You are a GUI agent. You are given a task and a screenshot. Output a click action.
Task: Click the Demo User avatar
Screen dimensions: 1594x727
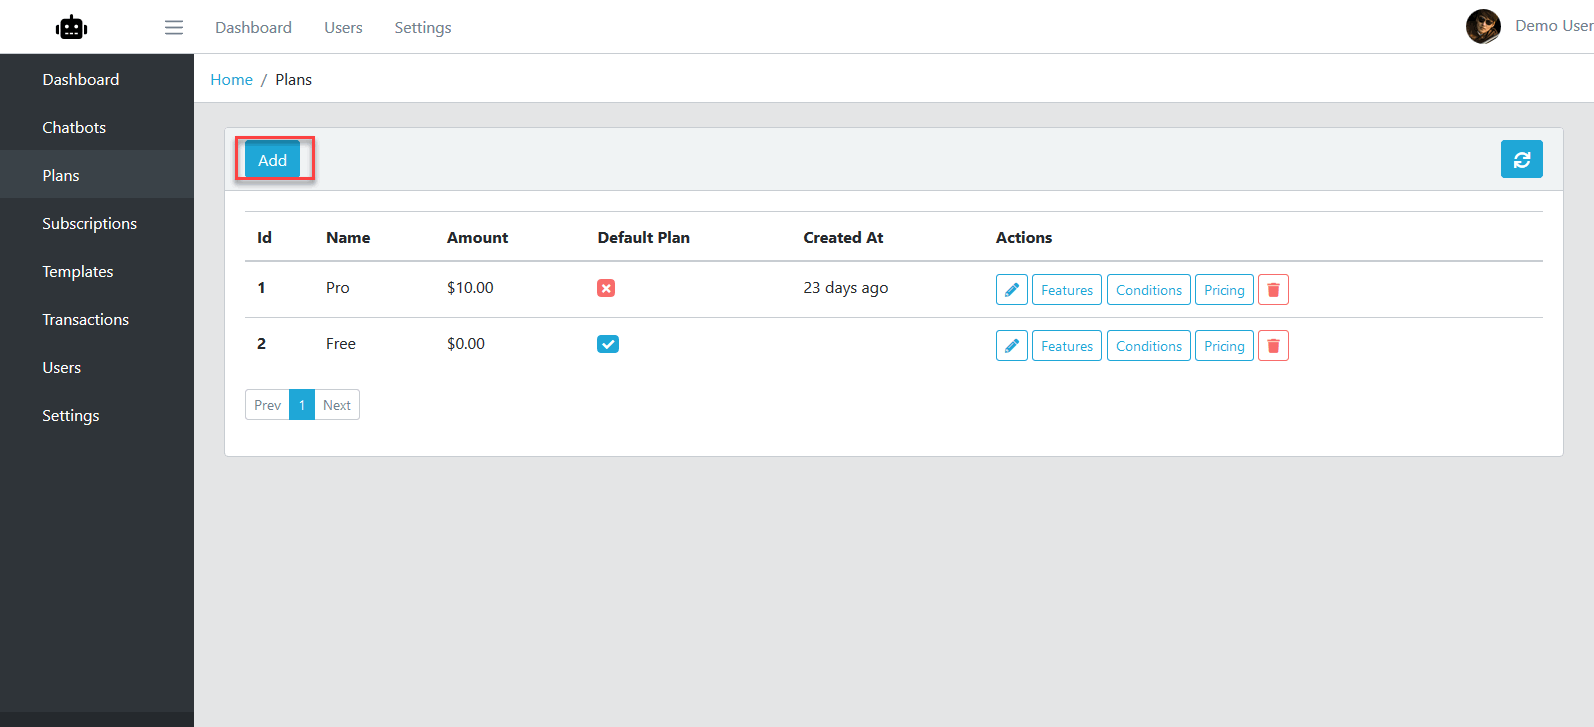[x=1483, y=27]
